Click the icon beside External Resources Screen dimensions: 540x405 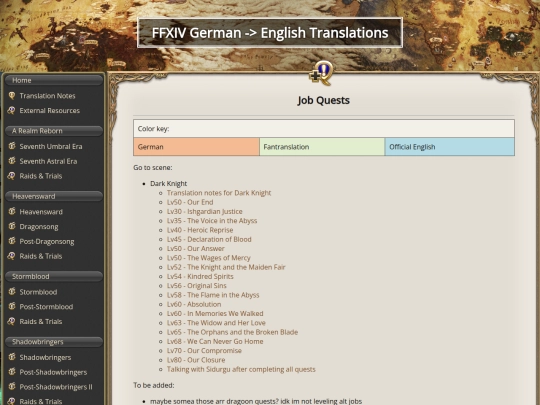[x=12, y=110]
